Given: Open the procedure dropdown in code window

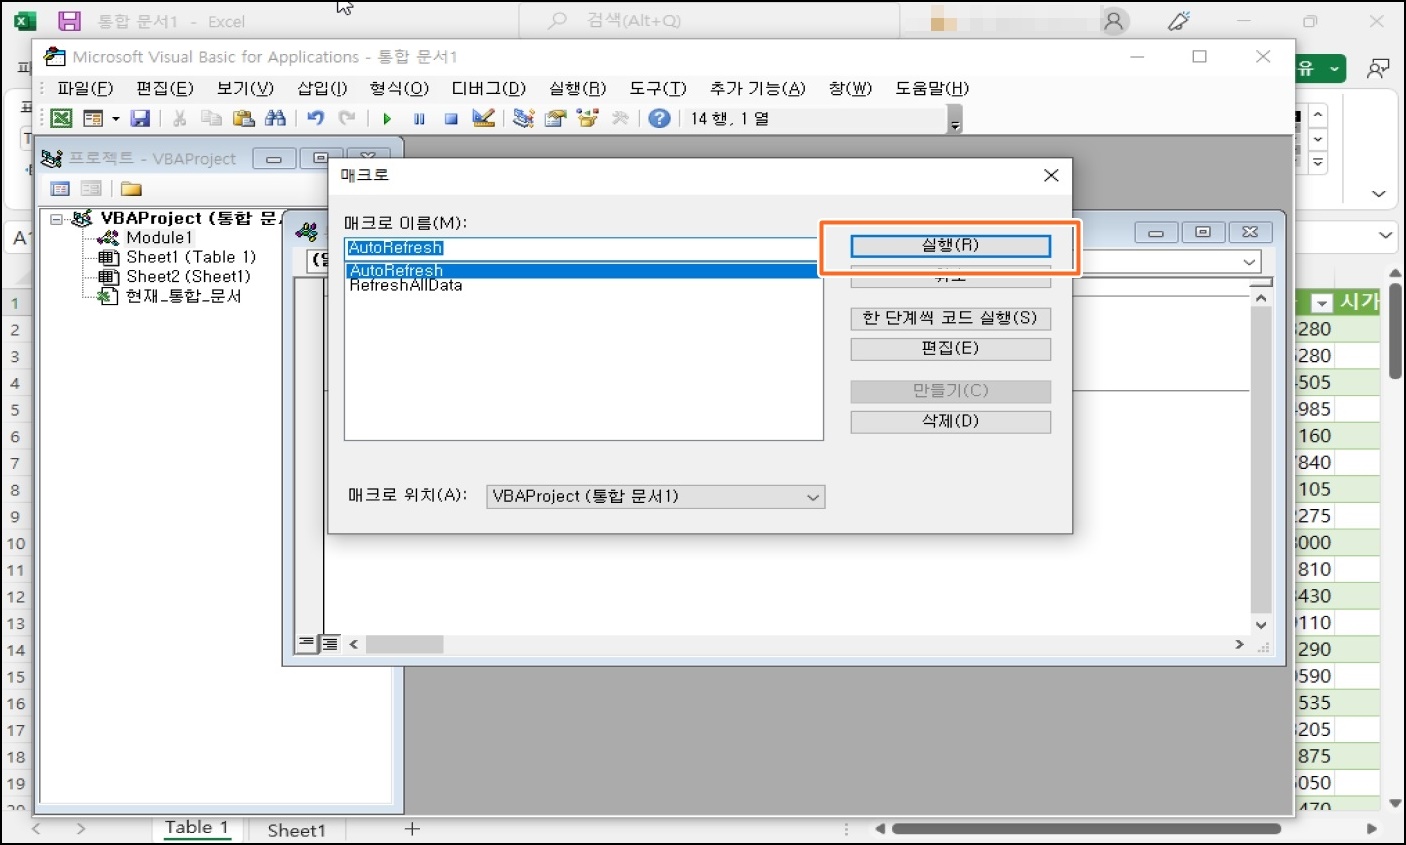Looking at the screenshot, I should tap(1249, 262).
